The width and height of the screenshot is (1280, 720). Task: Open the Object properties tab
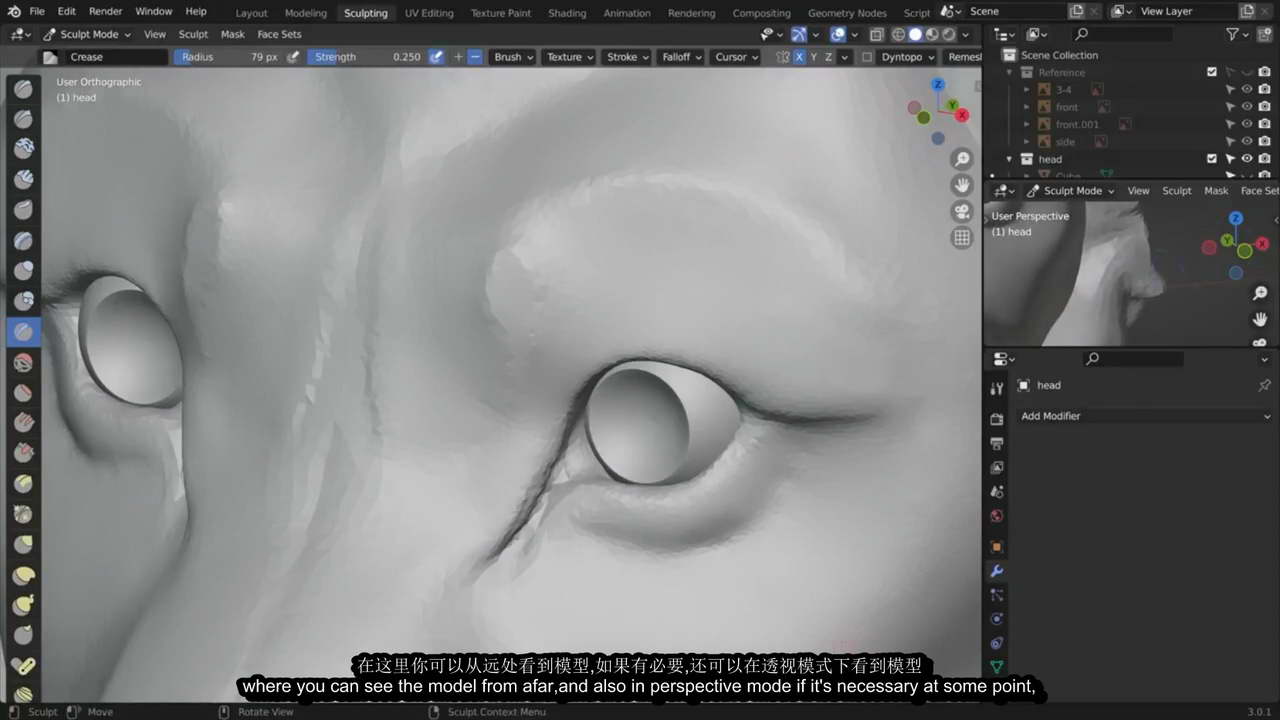(x=996, y=547)
